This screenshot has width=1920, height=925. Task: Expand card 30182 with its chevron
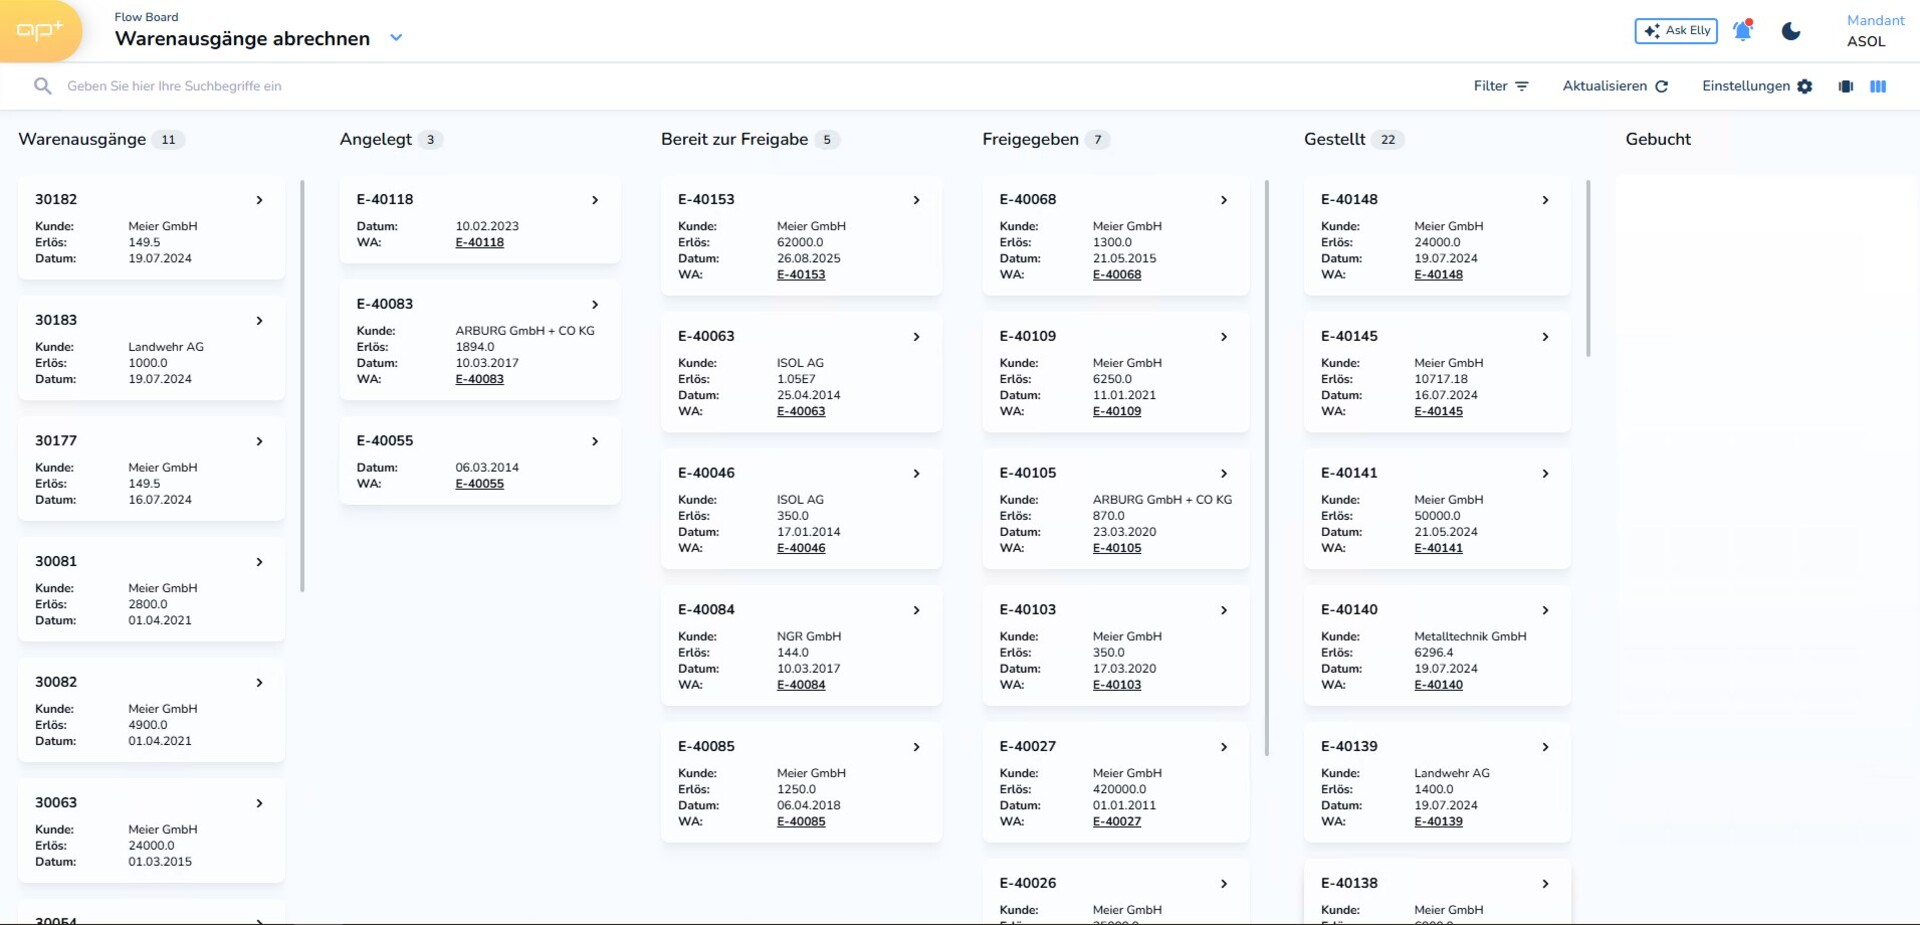[259, 200]
